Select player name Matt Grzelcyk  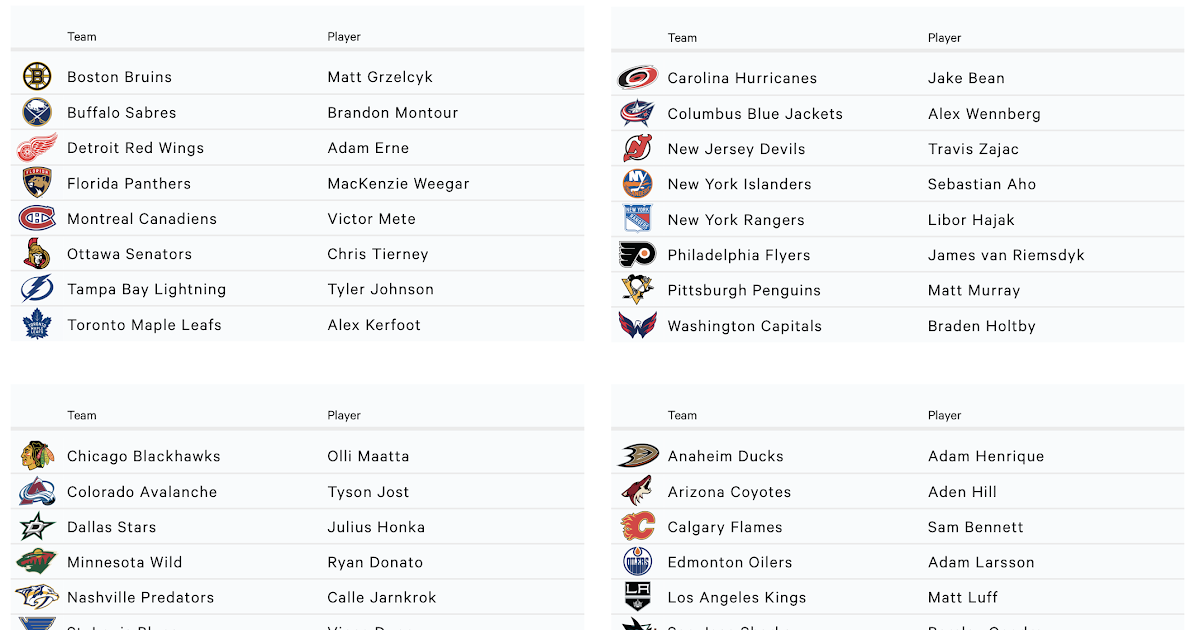click(x=380, y=77)
